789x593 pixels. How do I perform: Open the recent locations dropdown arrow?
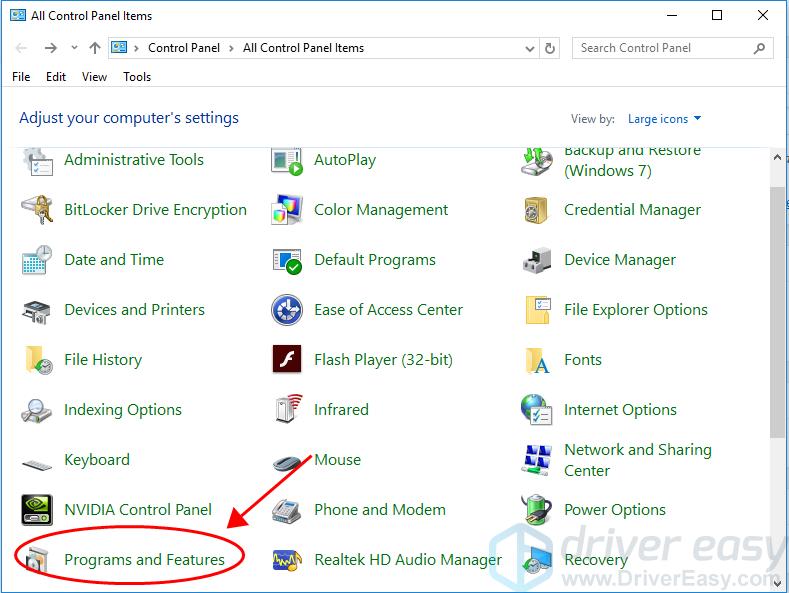(74, 47)
